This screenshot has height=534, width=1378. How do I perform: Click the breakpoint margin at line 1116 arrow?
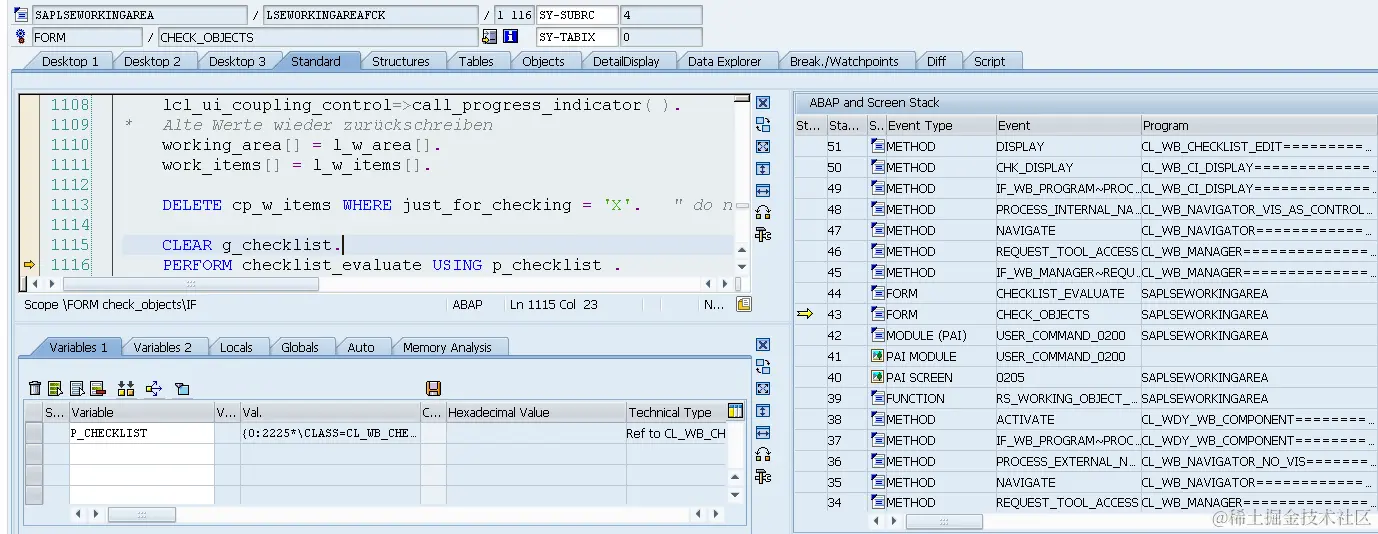pyautogui.click(x=29, y=264)
